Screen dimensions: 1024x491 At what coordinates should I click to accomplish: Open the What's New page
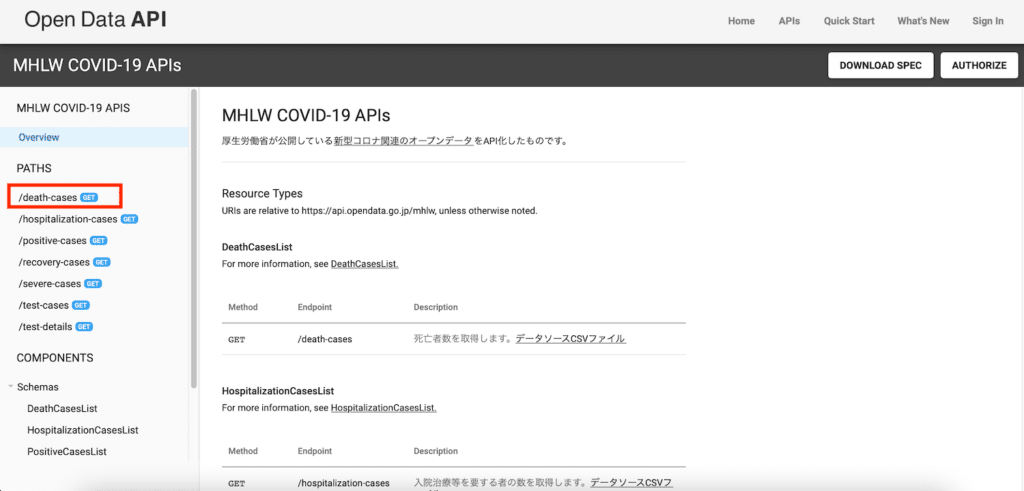(x=923, y=21)
